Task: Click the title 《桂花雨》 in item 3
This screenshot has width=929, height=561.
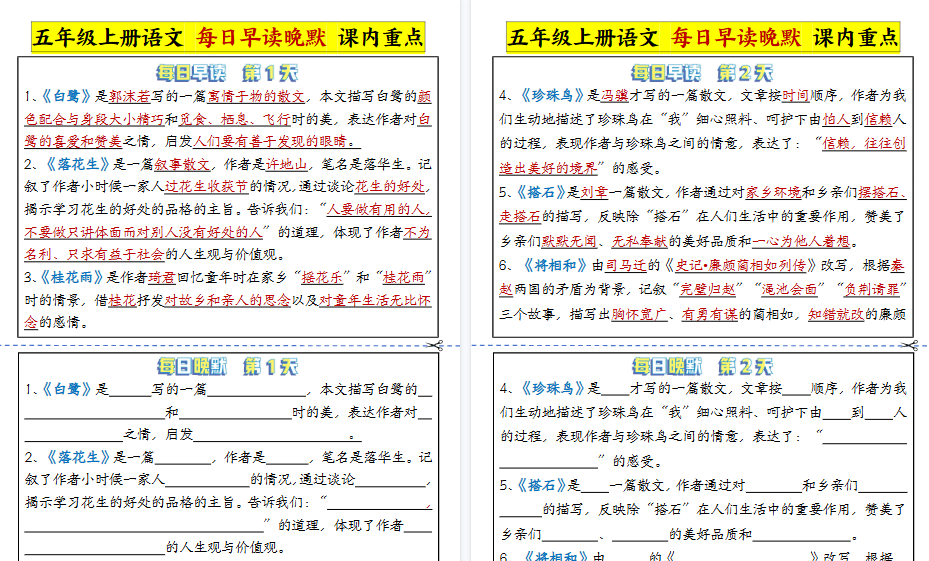Action: [72, 277]
